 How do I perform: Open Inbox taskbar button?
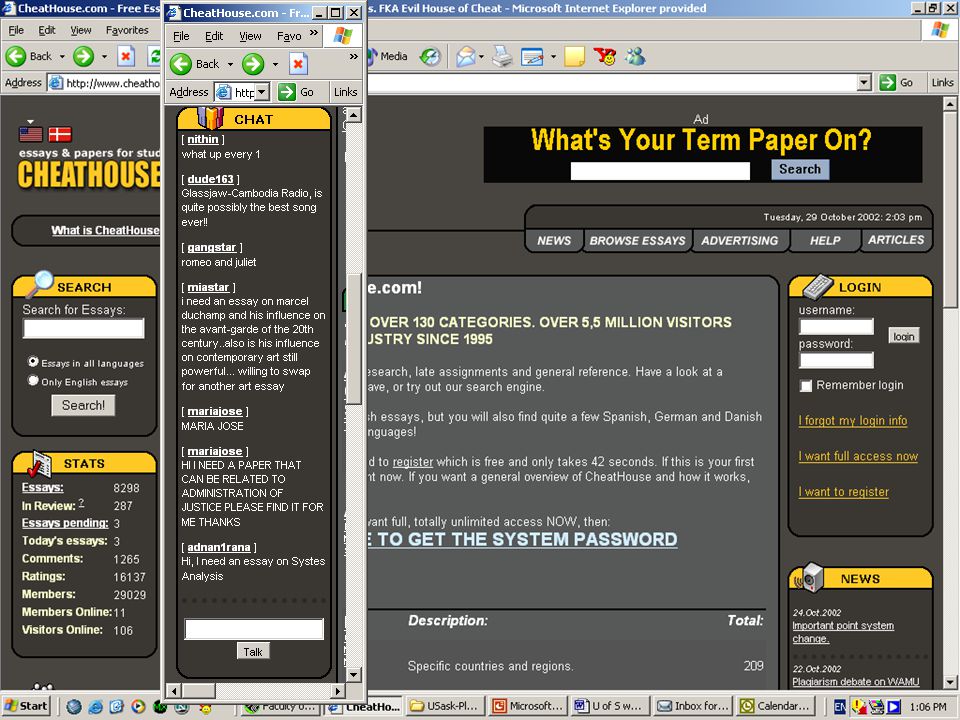(692, 706)
